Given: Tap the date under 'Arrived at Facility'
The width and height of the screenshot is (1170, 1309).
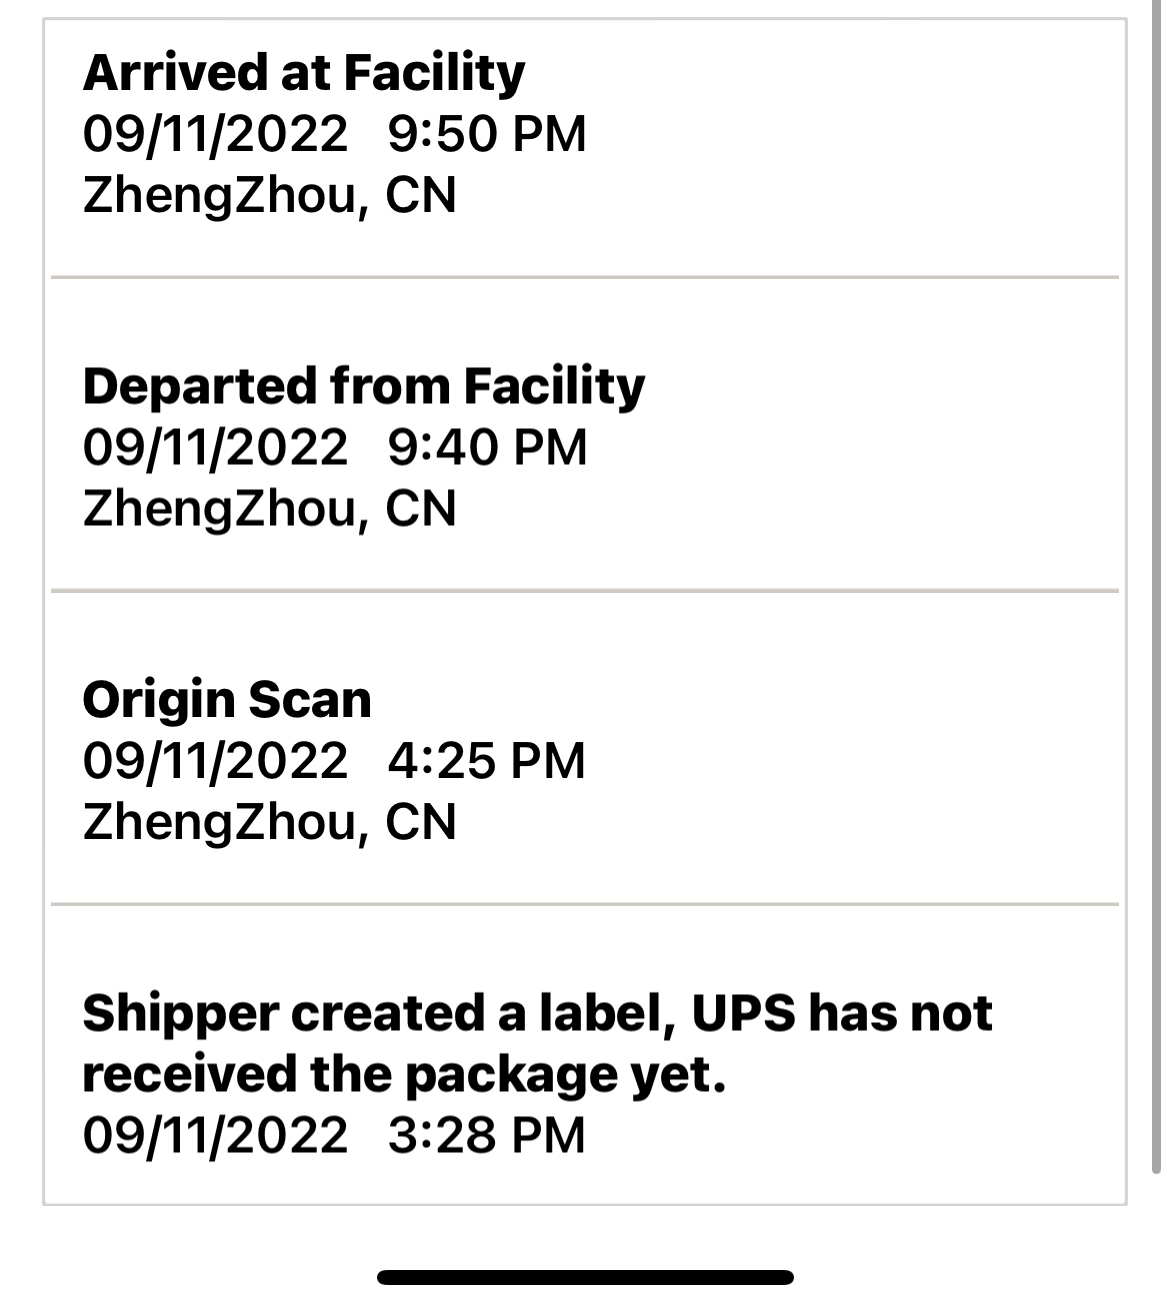Looking at the screenshot, I should click(215, 134).
